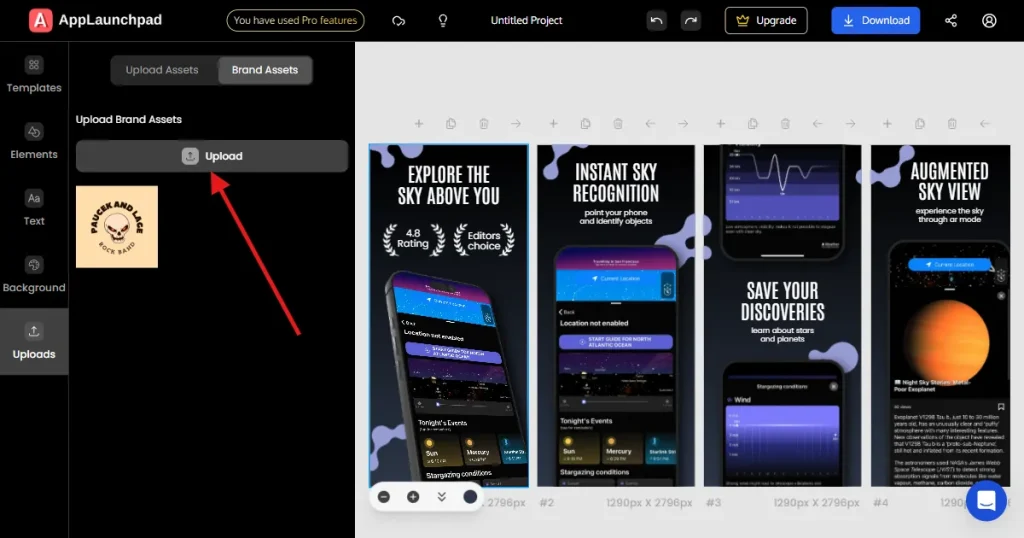This screenshot has width=1024, height=538.
Task: Redo the last action
Action: 690,20
